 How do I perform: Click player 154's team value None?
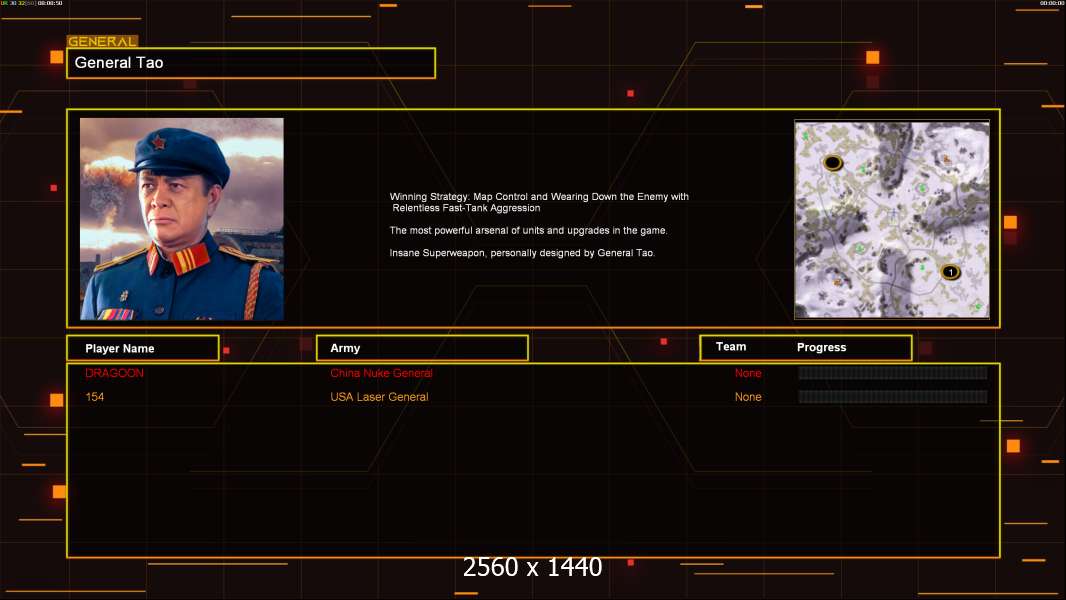click(748, 397)
